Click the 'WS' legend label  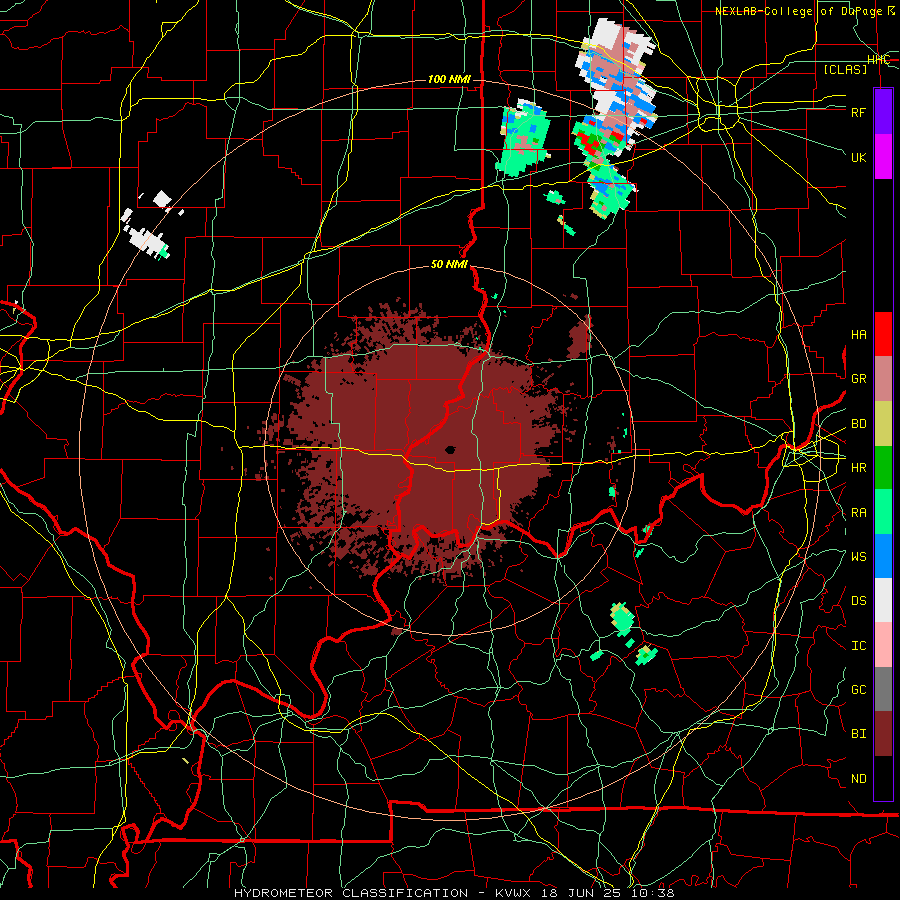click(858, 557)
